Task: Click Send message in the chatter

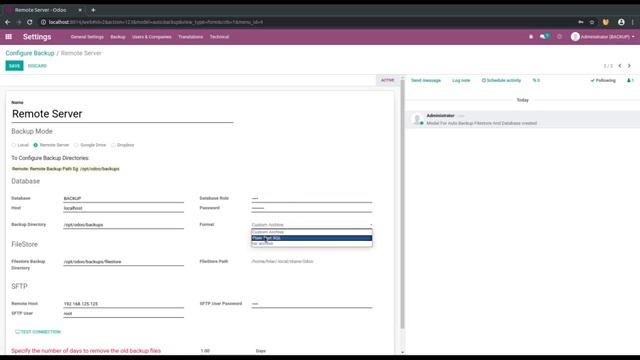Action: pos(426,80)
